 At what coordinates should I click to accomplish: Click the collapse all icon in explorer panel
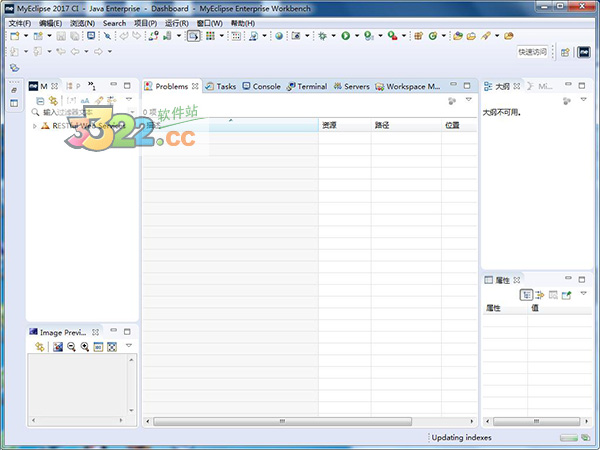click(41, 100)
